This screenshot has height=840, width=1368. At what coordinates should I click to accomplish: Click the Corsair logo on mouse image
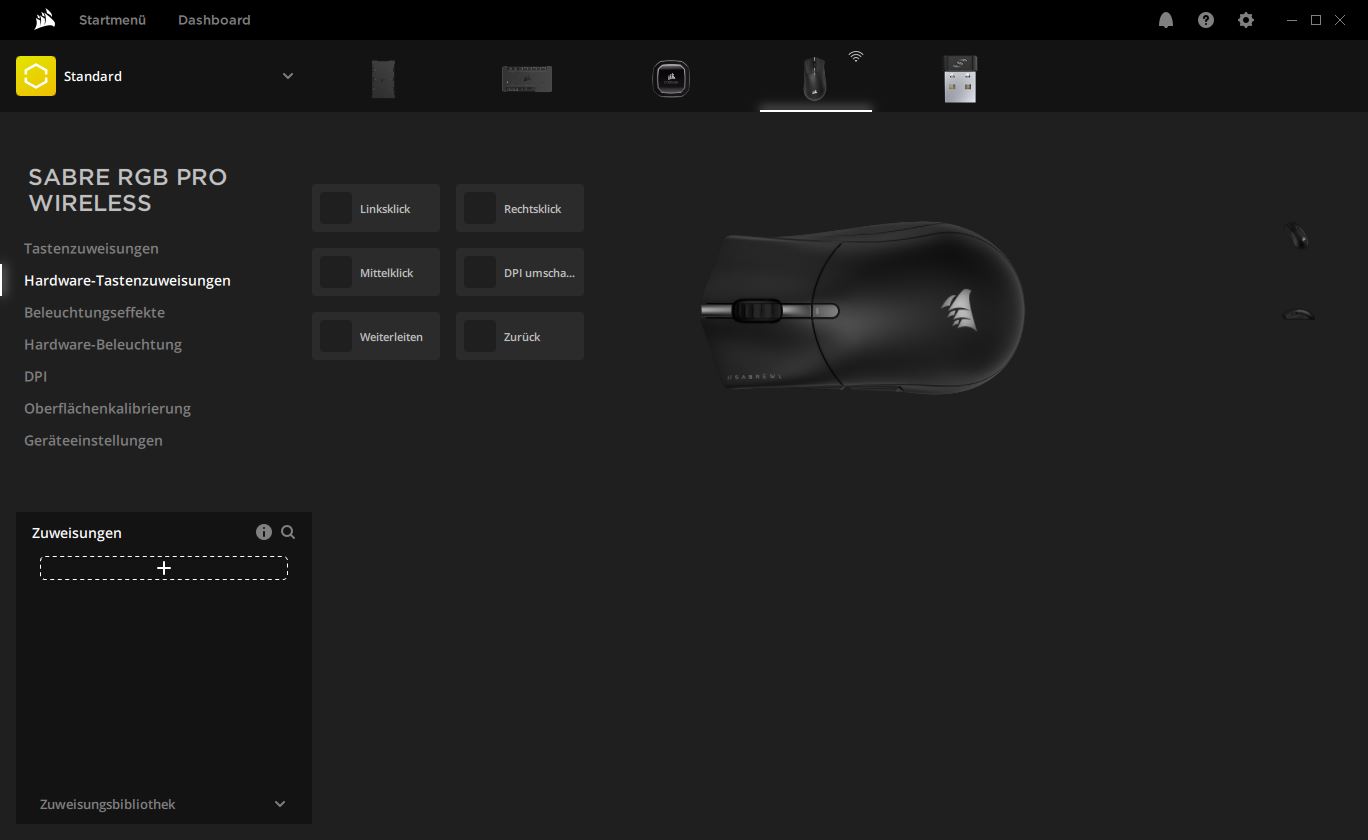pos(958,310)
